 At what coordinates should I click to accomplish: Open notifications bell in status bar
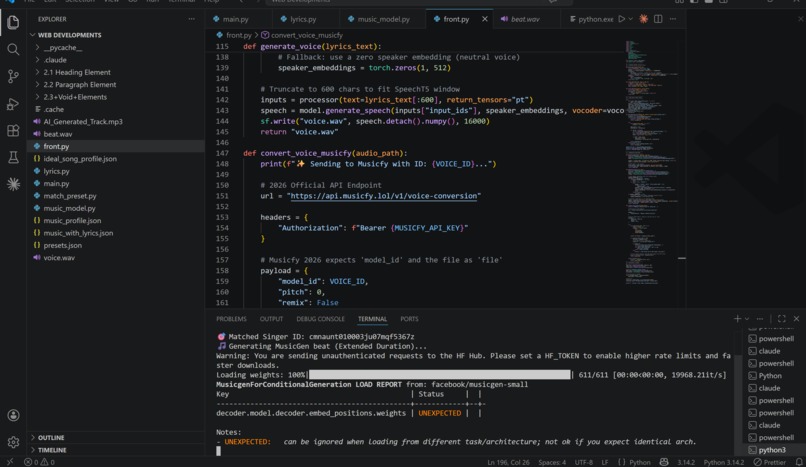pos(799,462)
